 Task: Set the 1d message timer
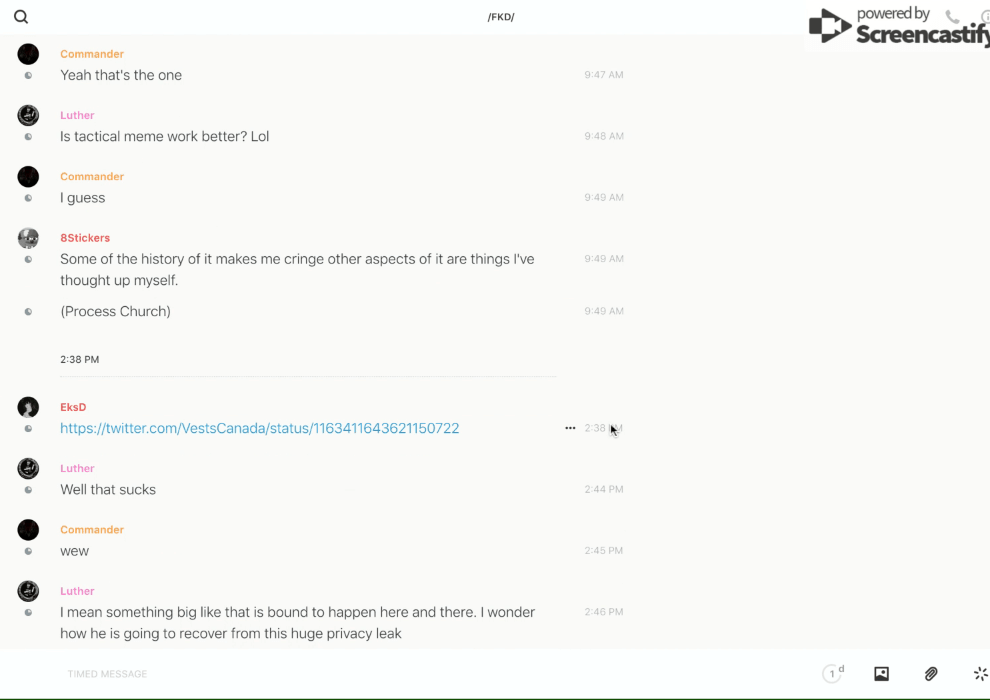coord(833,674)
